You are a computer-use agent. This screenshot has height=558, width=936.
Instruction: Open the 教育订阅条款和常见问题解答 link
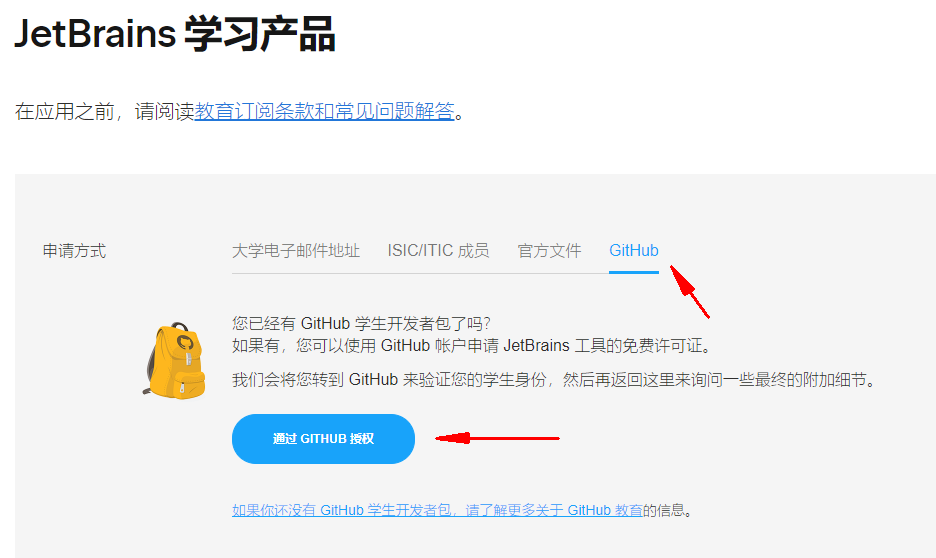[325, 111]
